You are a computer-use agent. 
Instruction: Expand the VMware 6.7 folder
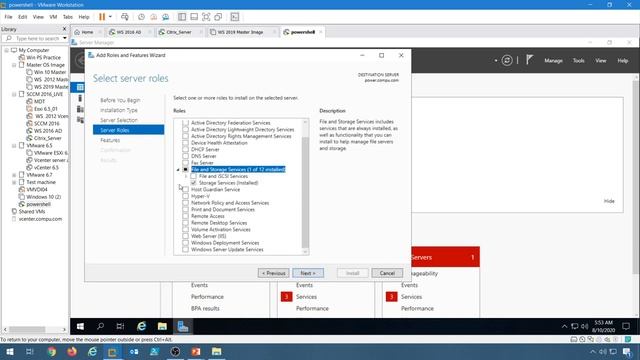[x=14, y=175]
